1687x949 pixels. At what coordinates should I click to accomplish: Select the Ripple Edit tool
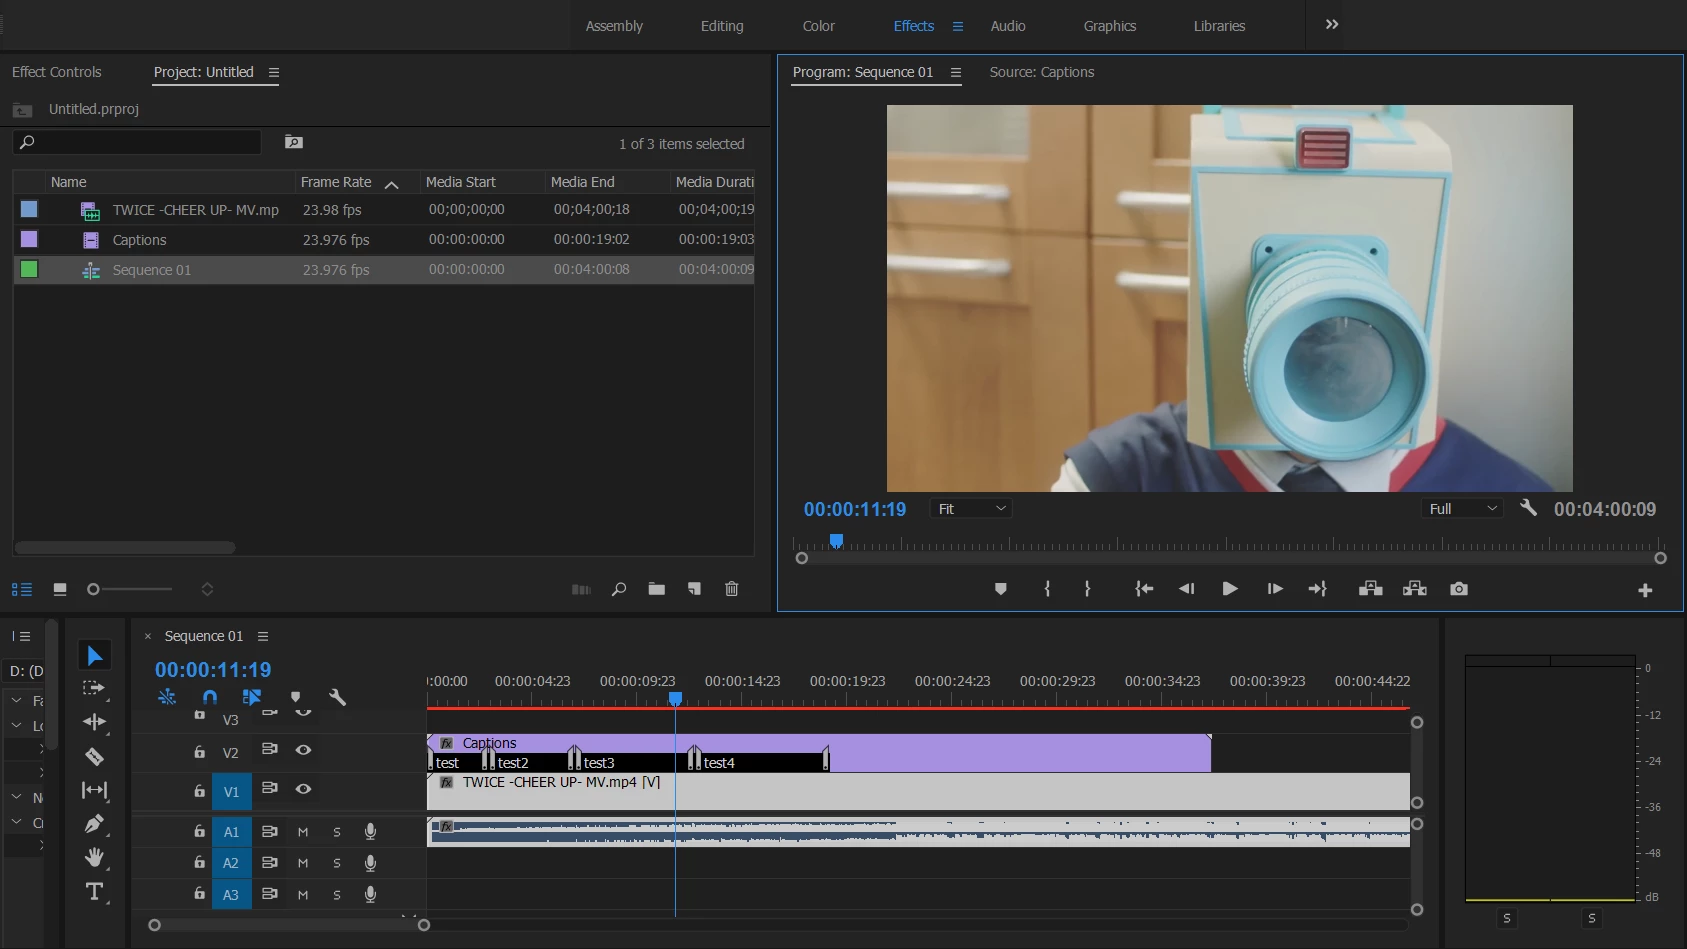94,722
